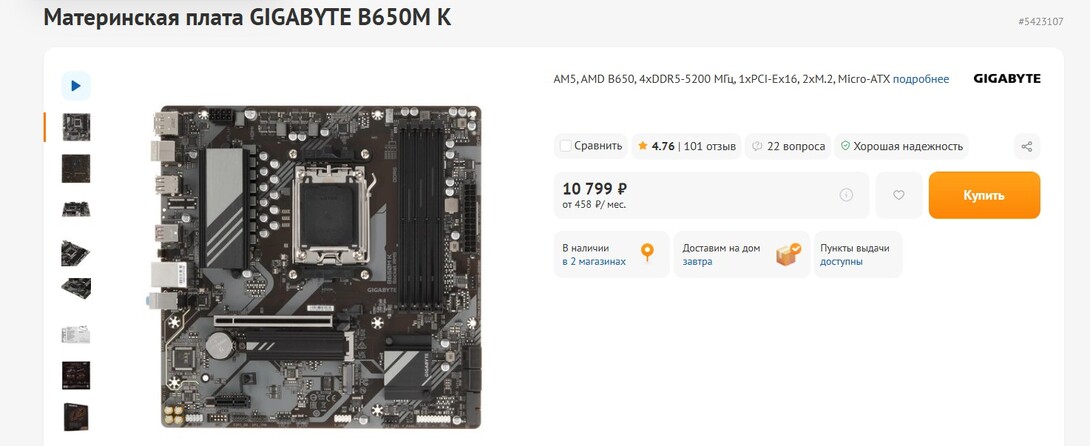Click the star rating 4.76

point(656,147)
